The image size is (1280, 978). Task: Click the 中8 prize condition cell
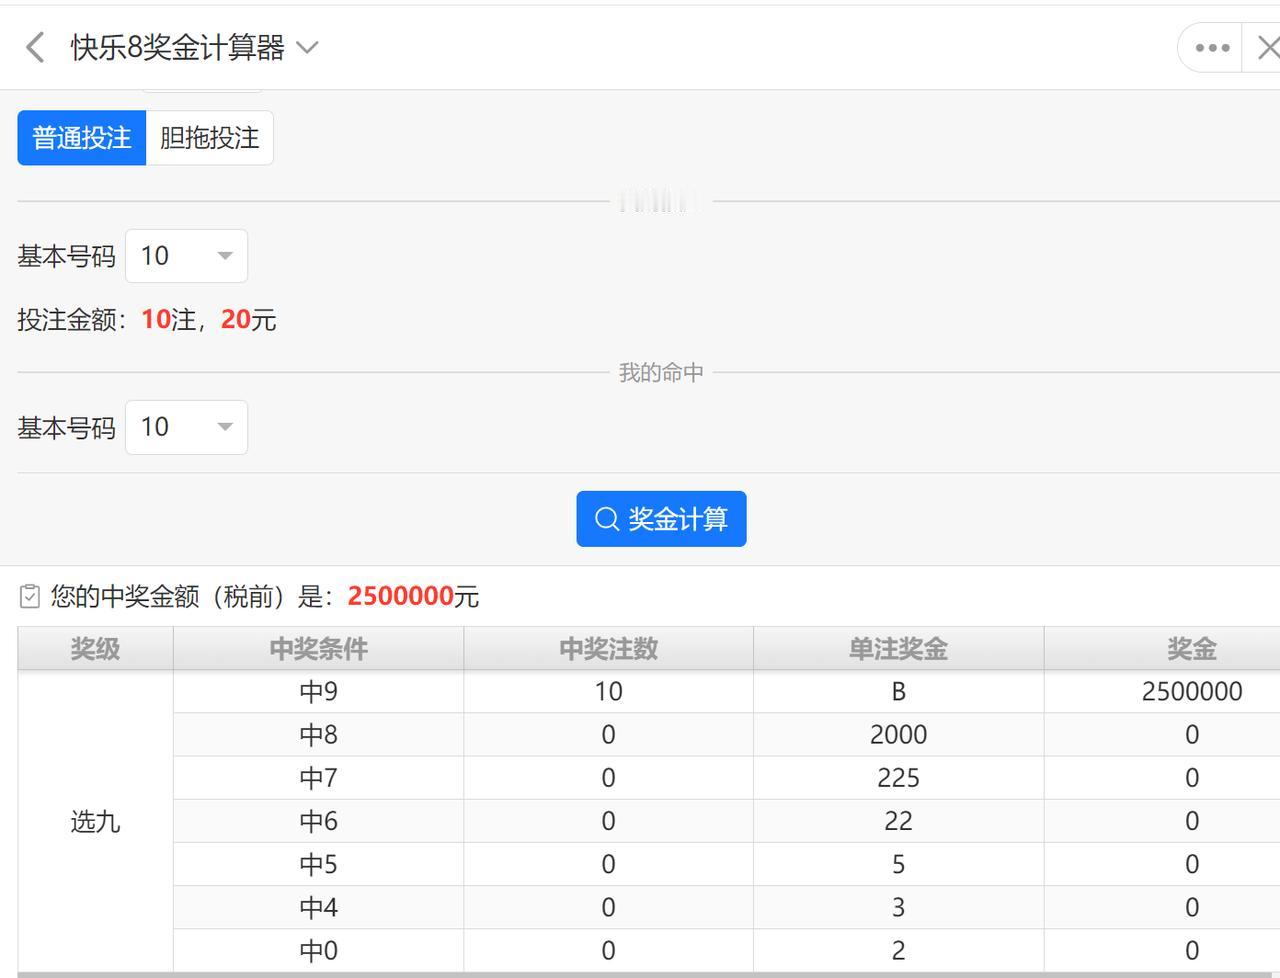click(317, 734)
